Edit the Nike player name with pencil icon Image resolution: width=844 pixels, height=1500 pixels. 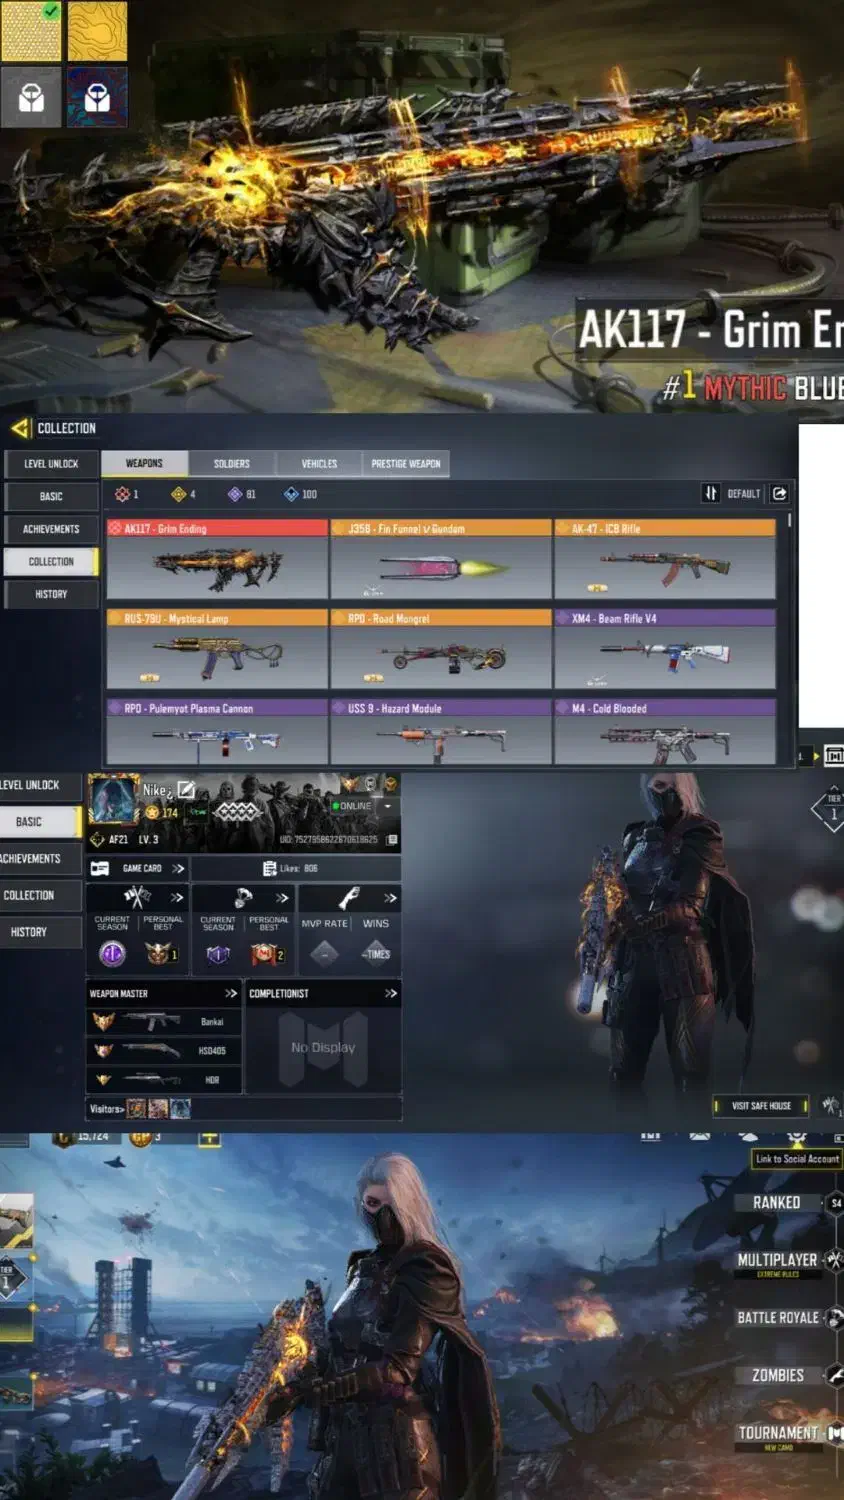[x=186, y=789]
